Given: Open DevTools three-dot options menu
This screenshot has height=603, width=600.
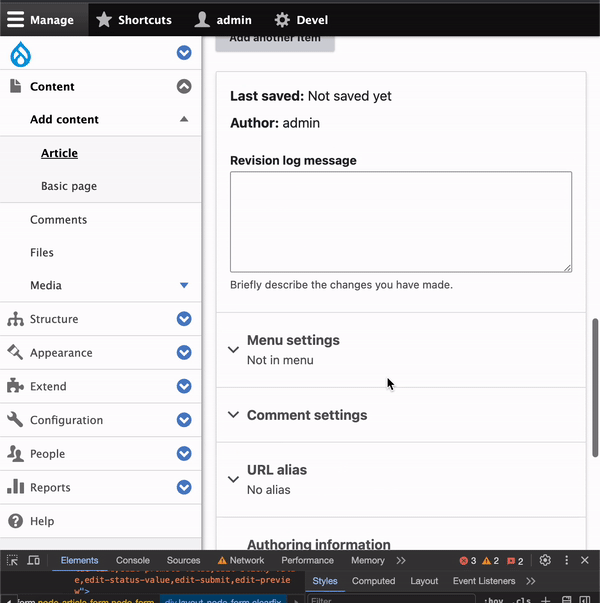Looking at the screenshot, I should point(567,561).
